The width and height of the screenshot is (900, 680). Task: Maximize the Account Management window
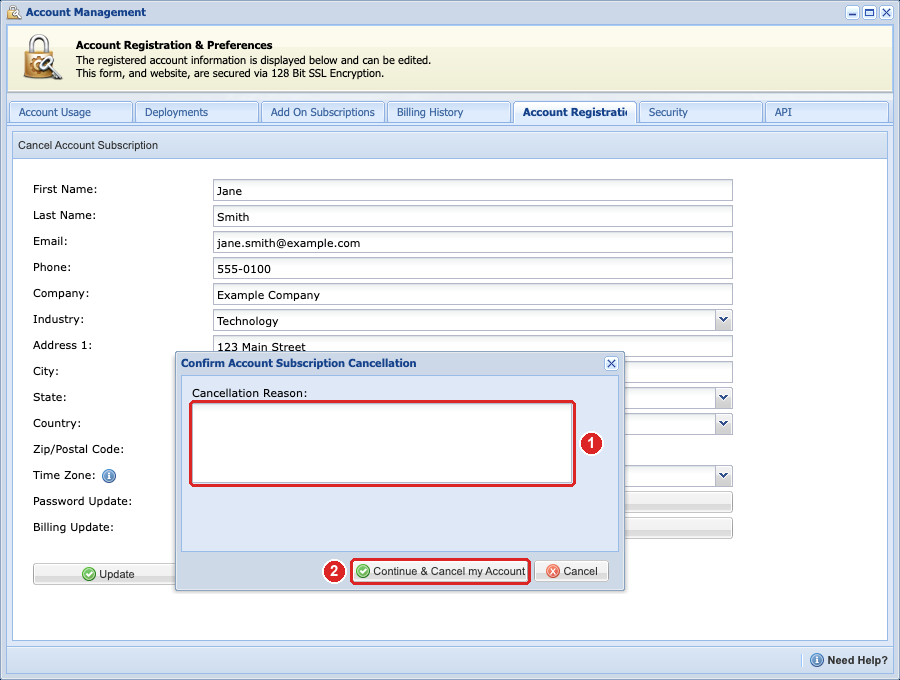click(870, 13)
